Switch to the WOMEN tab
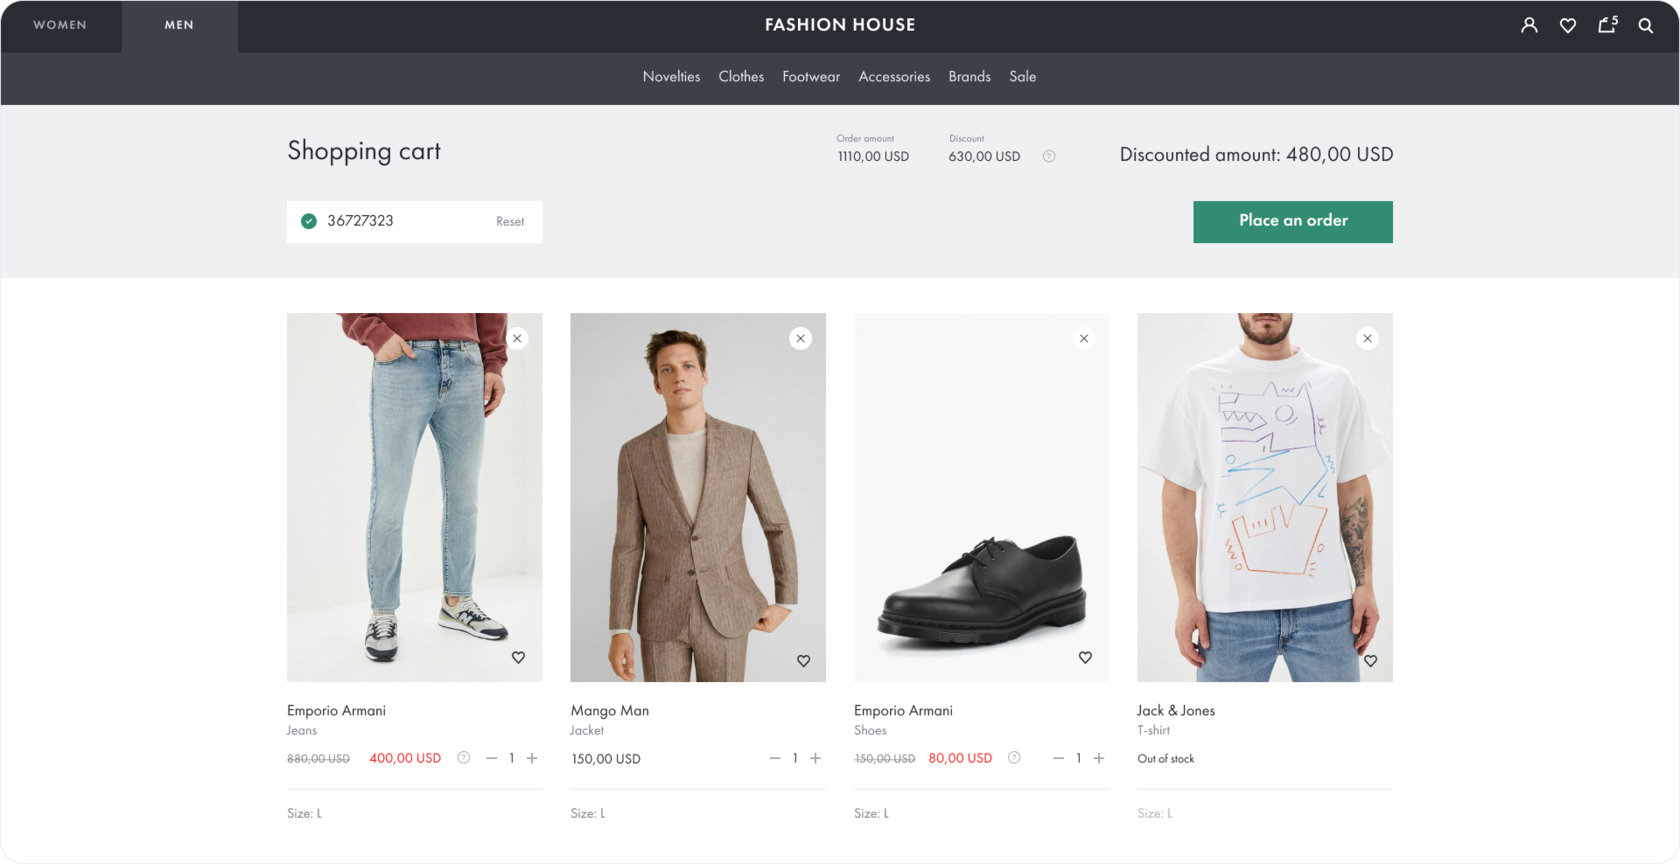 (x=60, y=25)
